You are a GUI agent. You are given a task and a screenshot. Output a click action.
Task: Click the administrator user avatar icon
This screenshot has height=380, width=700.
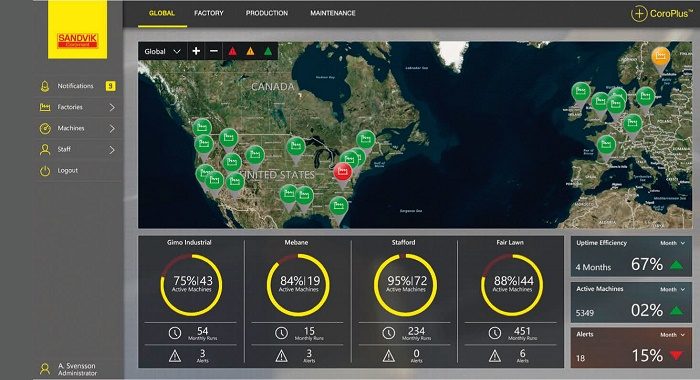(45, 369)
